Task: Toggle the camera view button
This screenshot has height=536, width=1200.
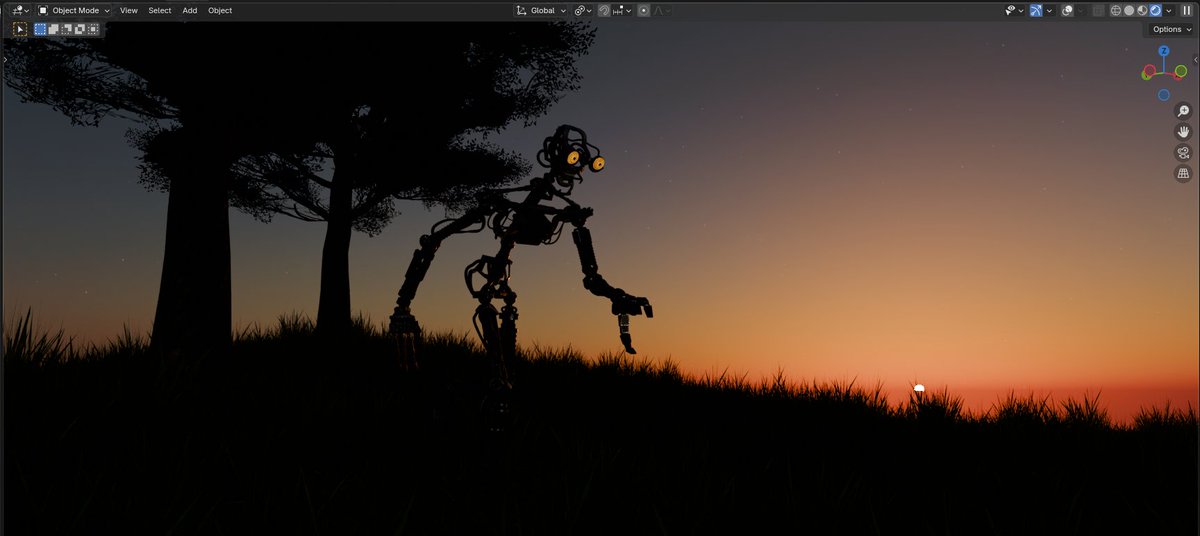Action: pyautogui.click(x=1183, y=153)
